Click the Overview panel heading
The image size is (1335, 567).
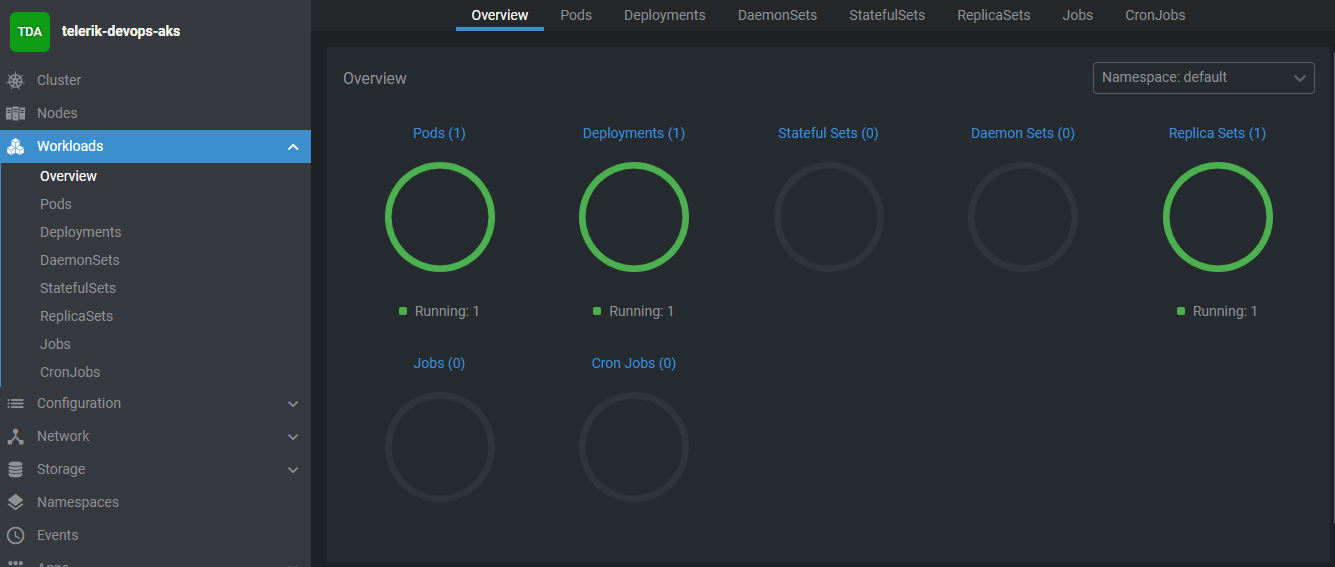coord(375,78)
